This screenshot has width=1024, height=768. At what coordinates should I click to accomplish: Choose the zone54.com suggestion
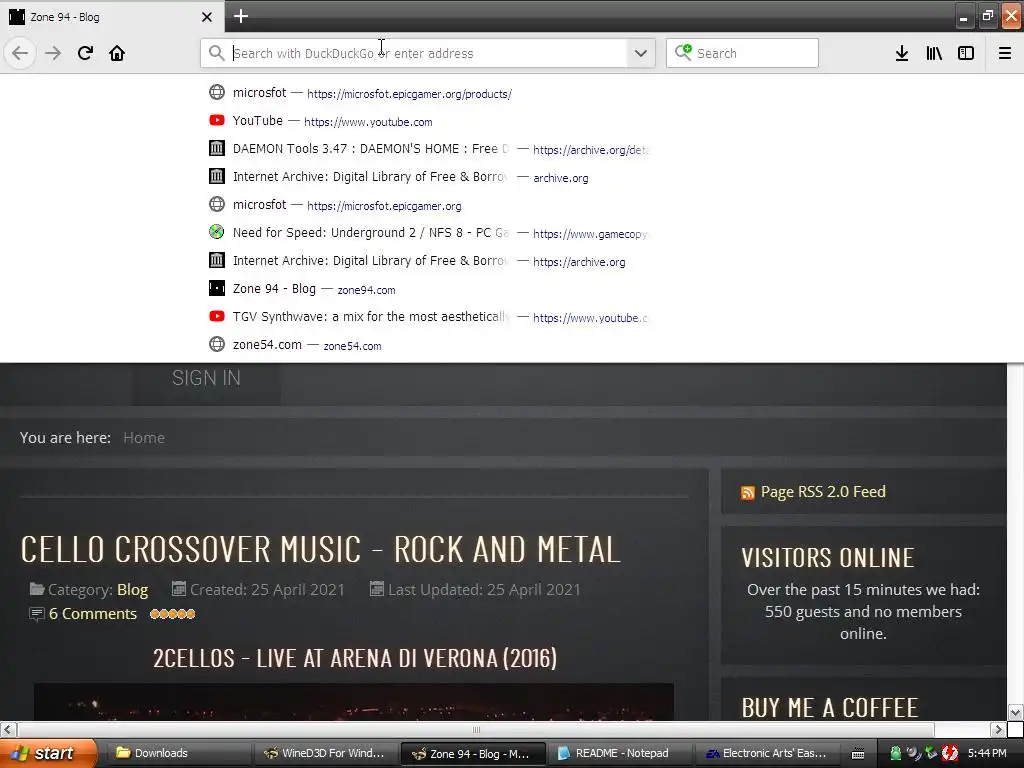pos(428,345)
